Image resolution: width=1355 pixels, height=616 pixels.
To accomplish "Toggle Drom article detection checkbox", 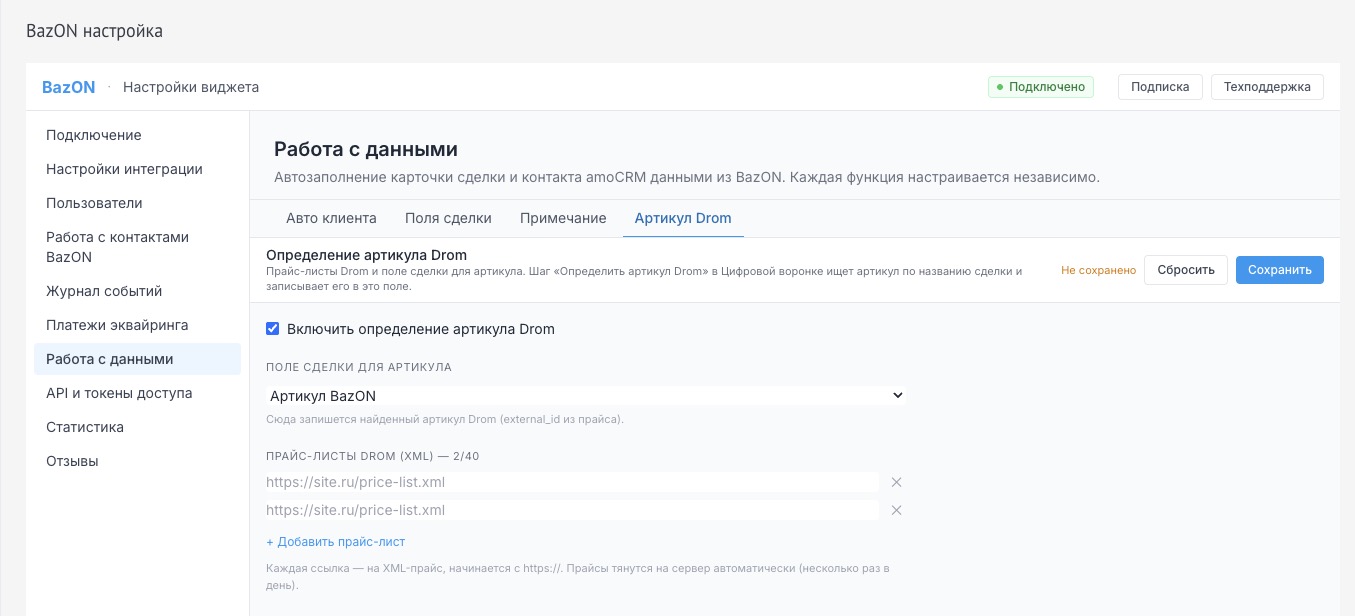I will coord(273,328).
